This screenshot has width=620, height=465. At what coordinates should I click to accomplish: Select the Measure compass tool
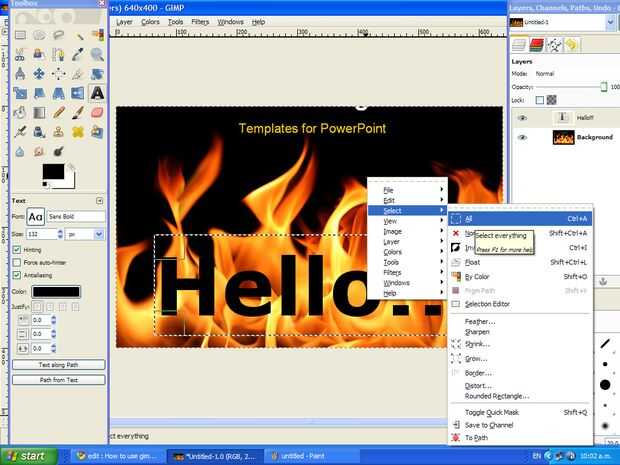(20, 74)
